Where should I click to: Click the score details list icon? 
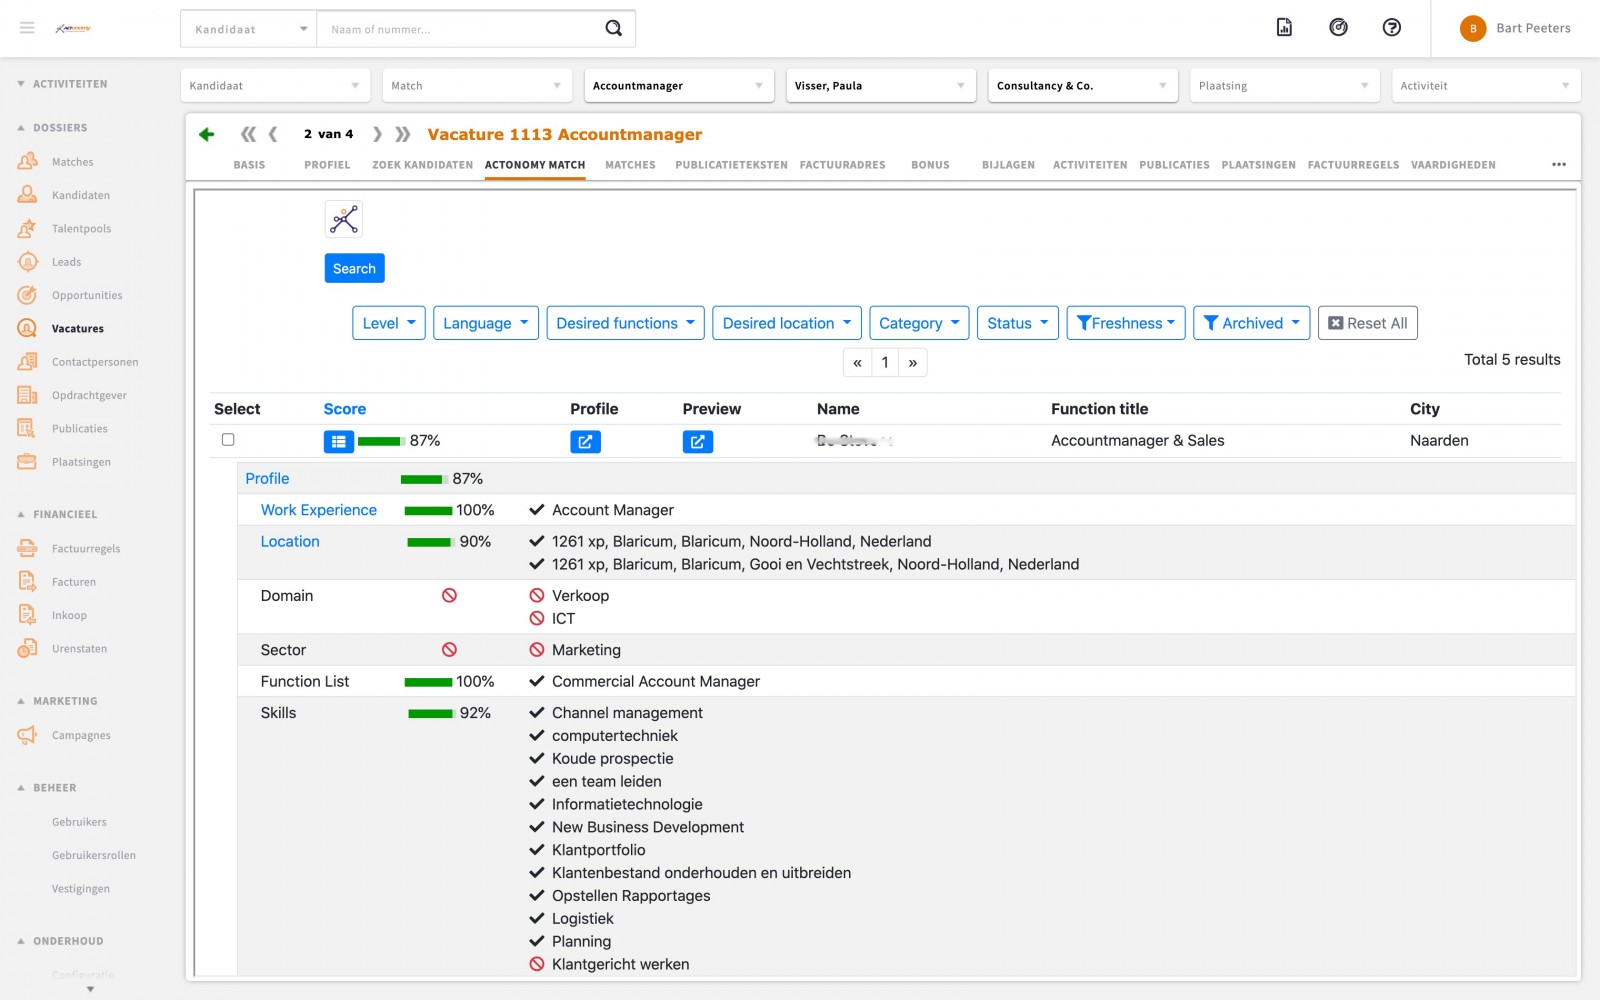[x=338, y=441]
